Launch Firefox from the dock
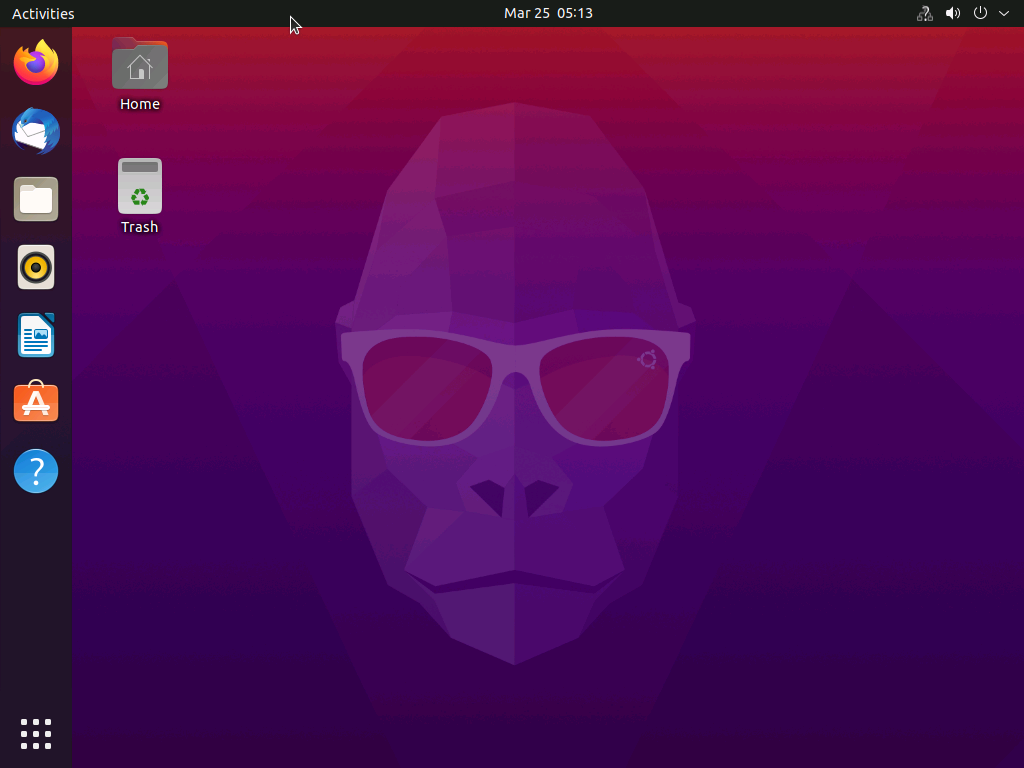The height and width of the screenshot is (768, 1024). tap(36, 64)
